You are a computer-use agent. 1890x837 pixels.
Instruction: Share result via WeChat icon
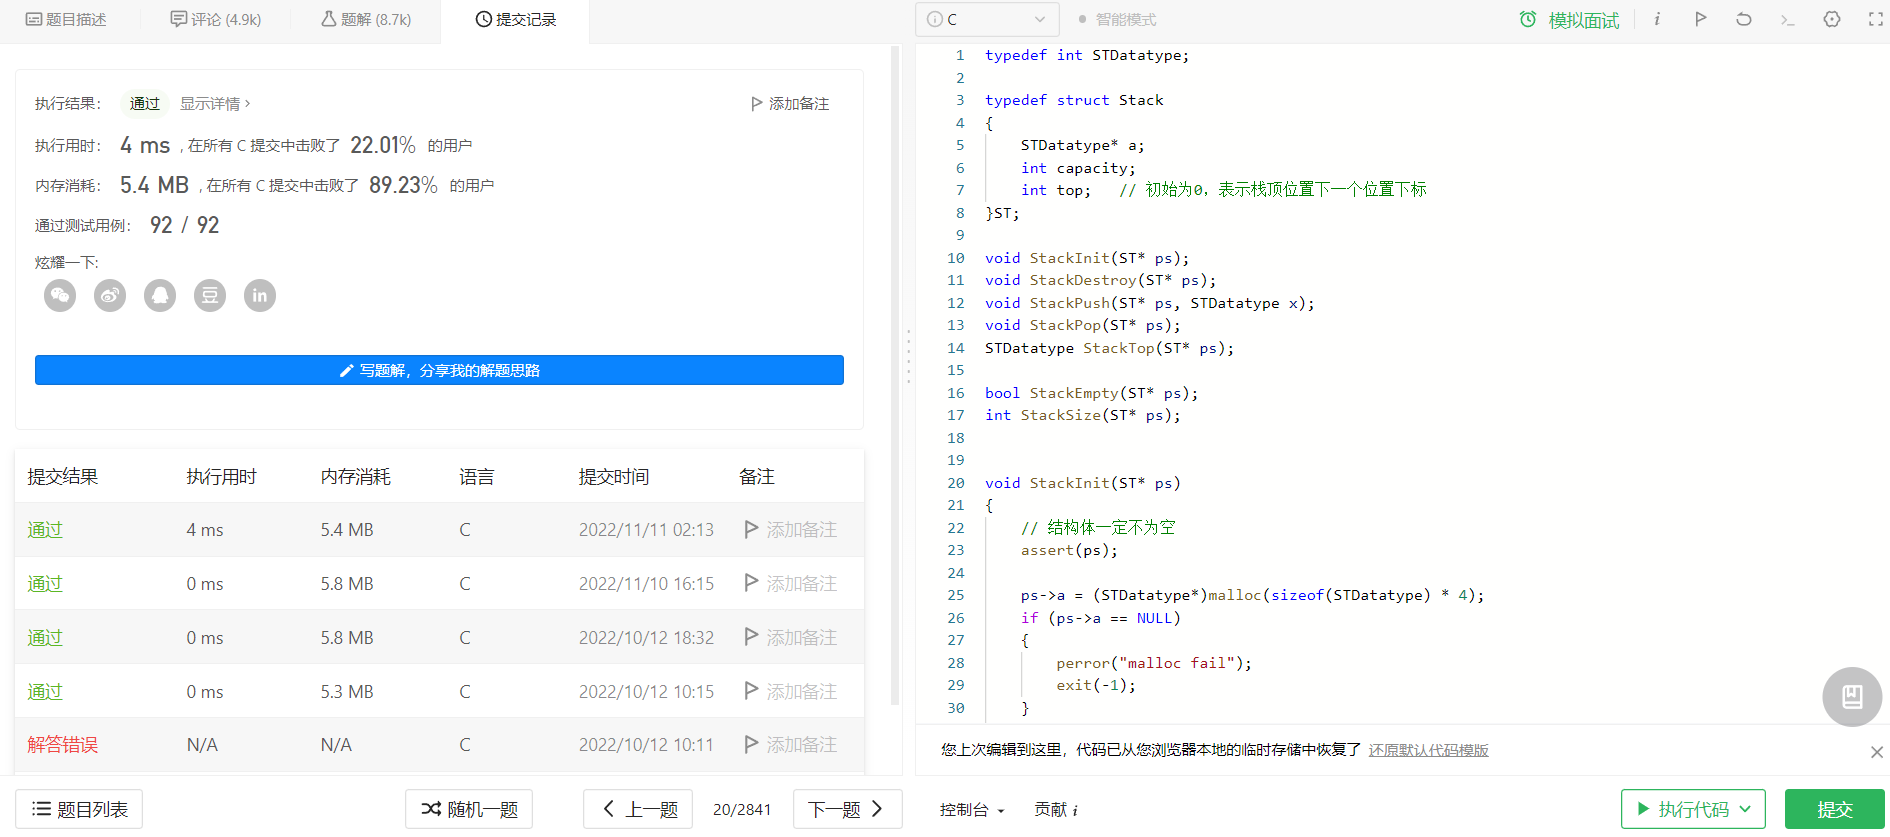coord(60,295)
